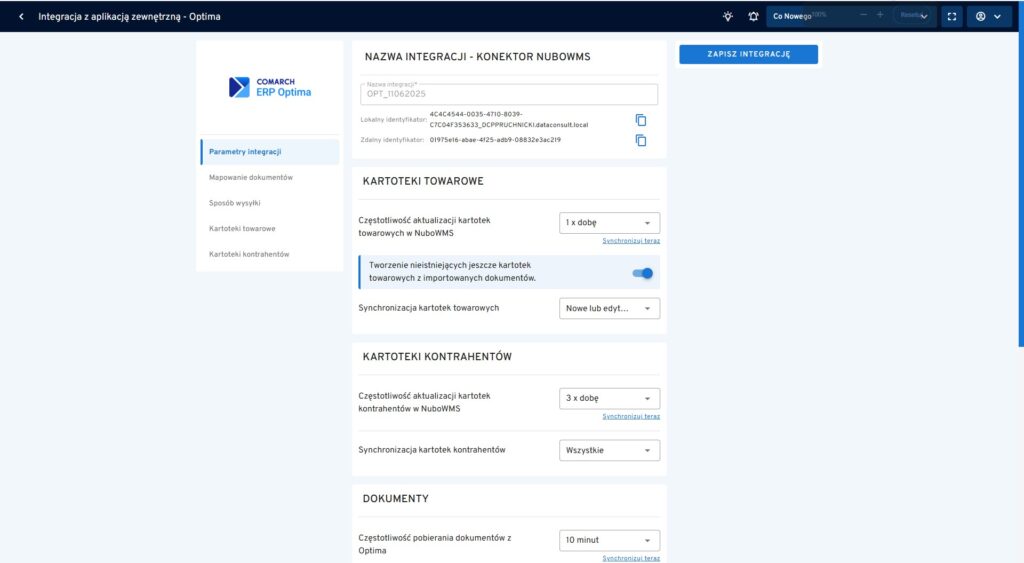Click the back arrow in header
This screenshot has width=1024, height=563.
point(21,17)
